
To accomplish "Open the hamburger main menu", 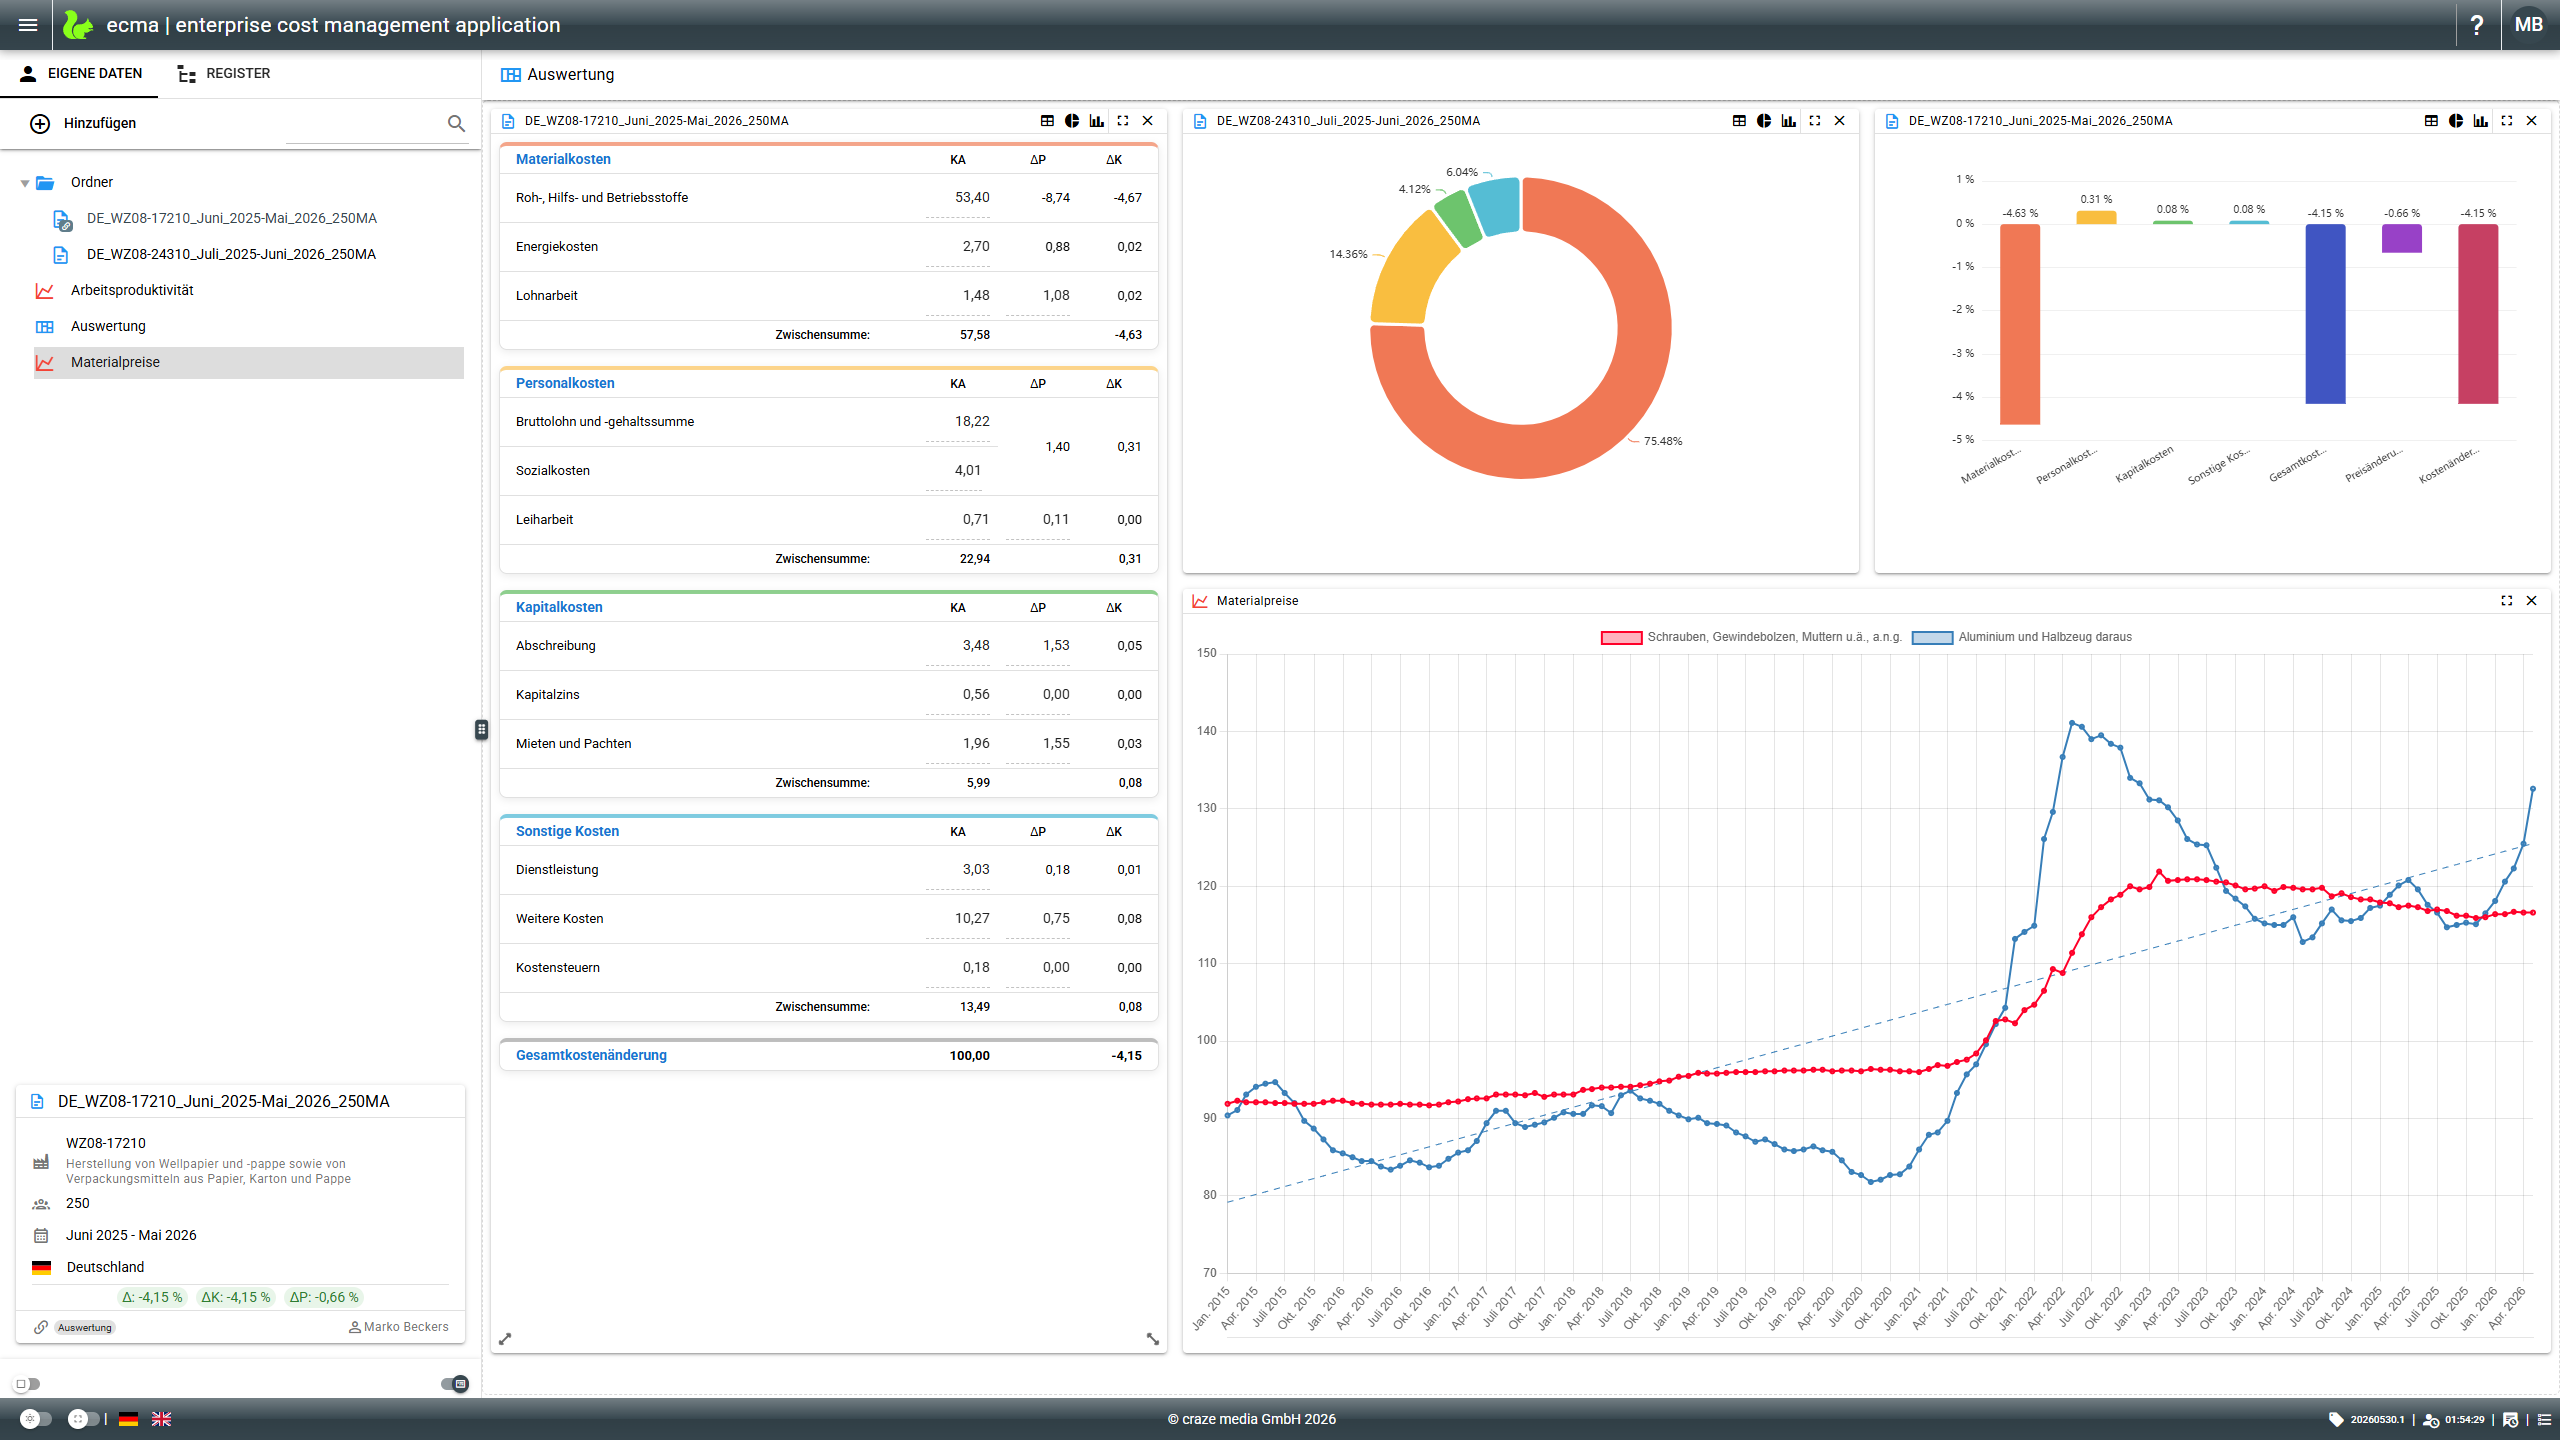I will (28, 25).
